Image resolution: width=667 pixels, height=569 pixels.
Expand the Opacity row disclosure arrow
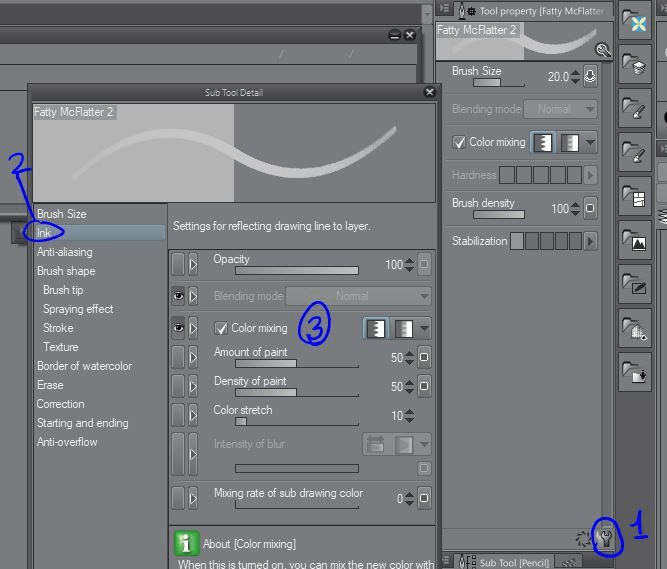[193, 265]
